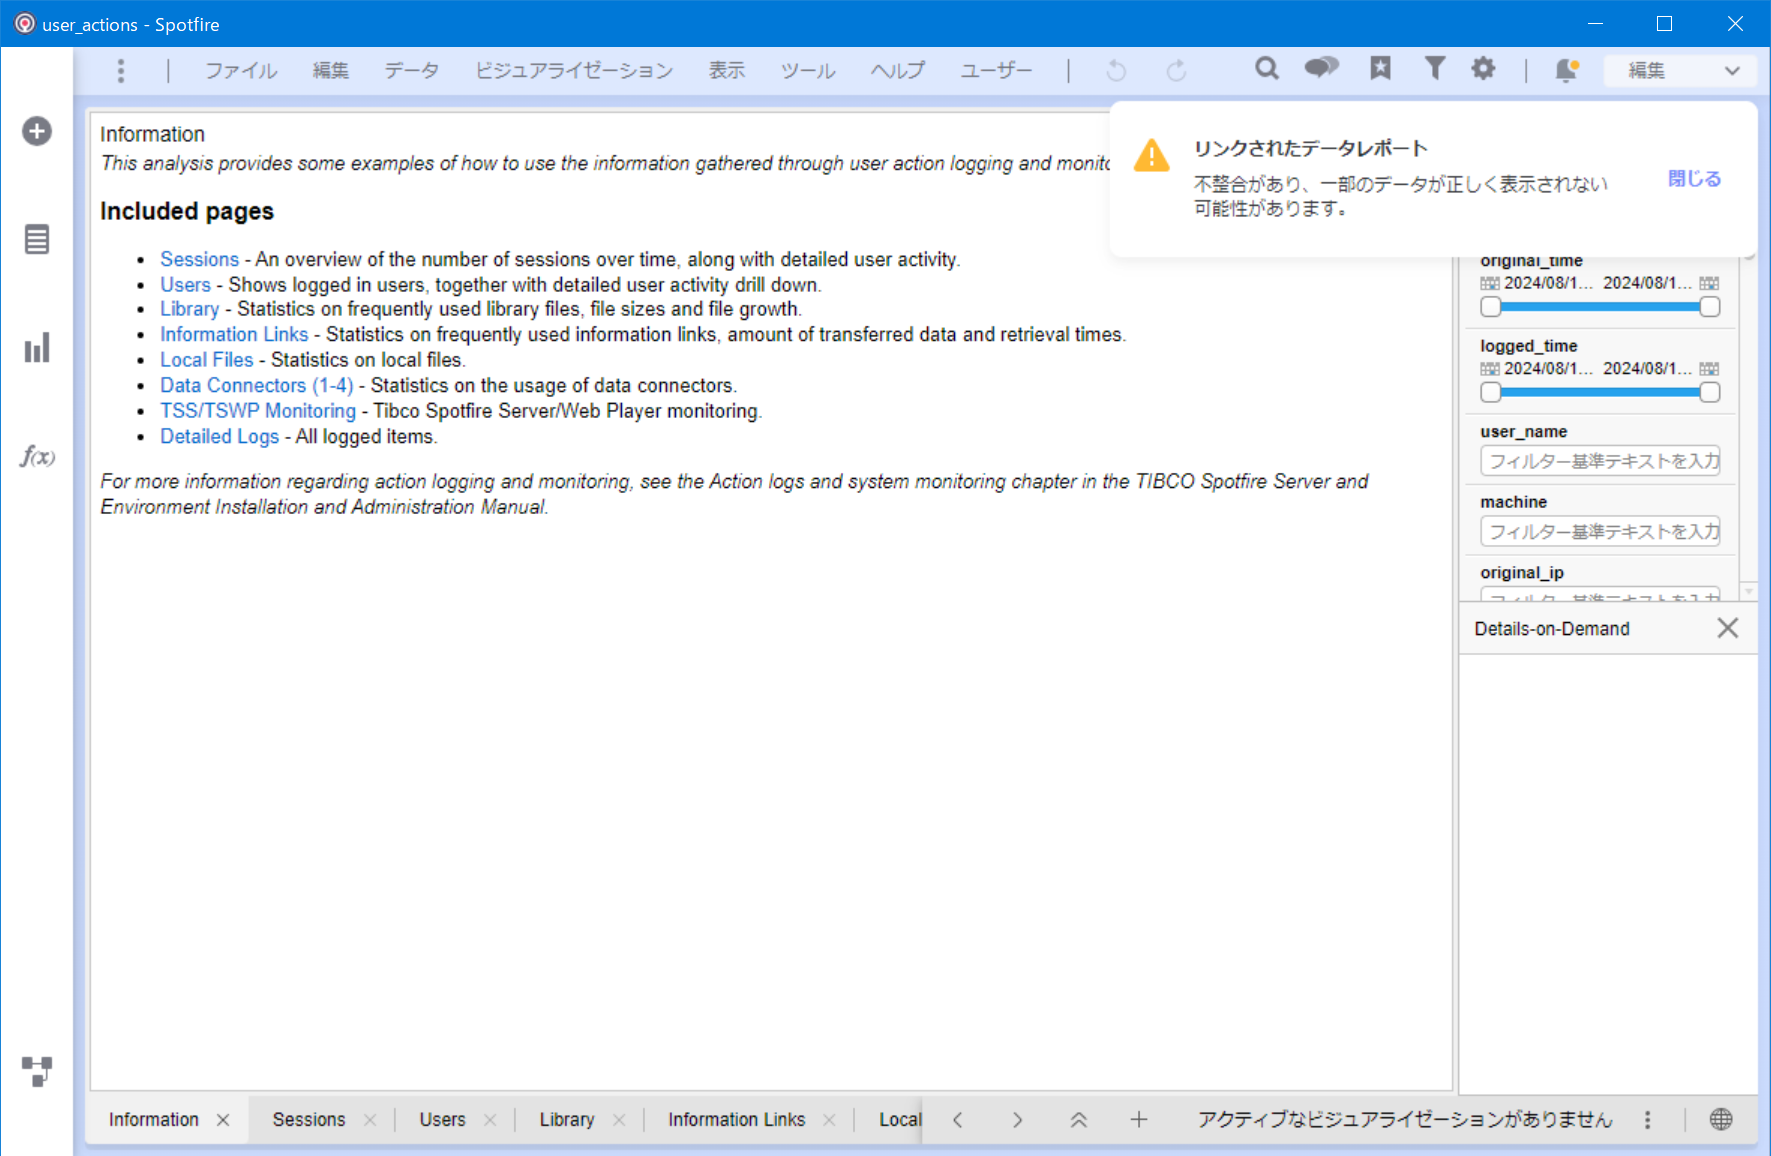The width and height of the screenshot is (1771, 1156).
Task: Open original_time start date calendar icon
Action: pos(1490,284)
